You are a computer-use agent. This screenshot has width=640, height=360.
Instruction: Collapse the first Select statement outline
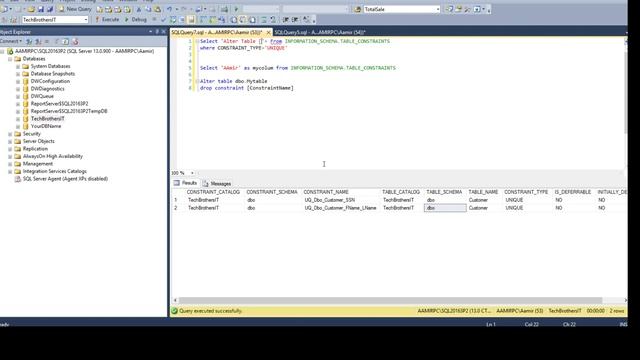(x=197, y=41)
